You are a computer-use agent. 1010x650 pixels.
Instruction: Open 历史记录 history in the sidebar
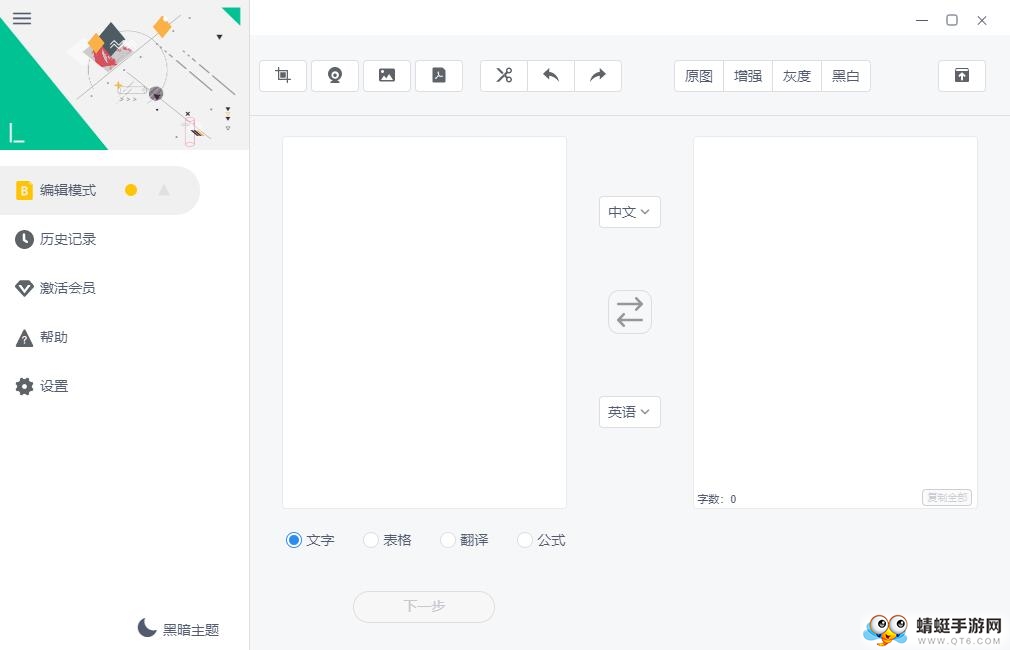(68, 239)
